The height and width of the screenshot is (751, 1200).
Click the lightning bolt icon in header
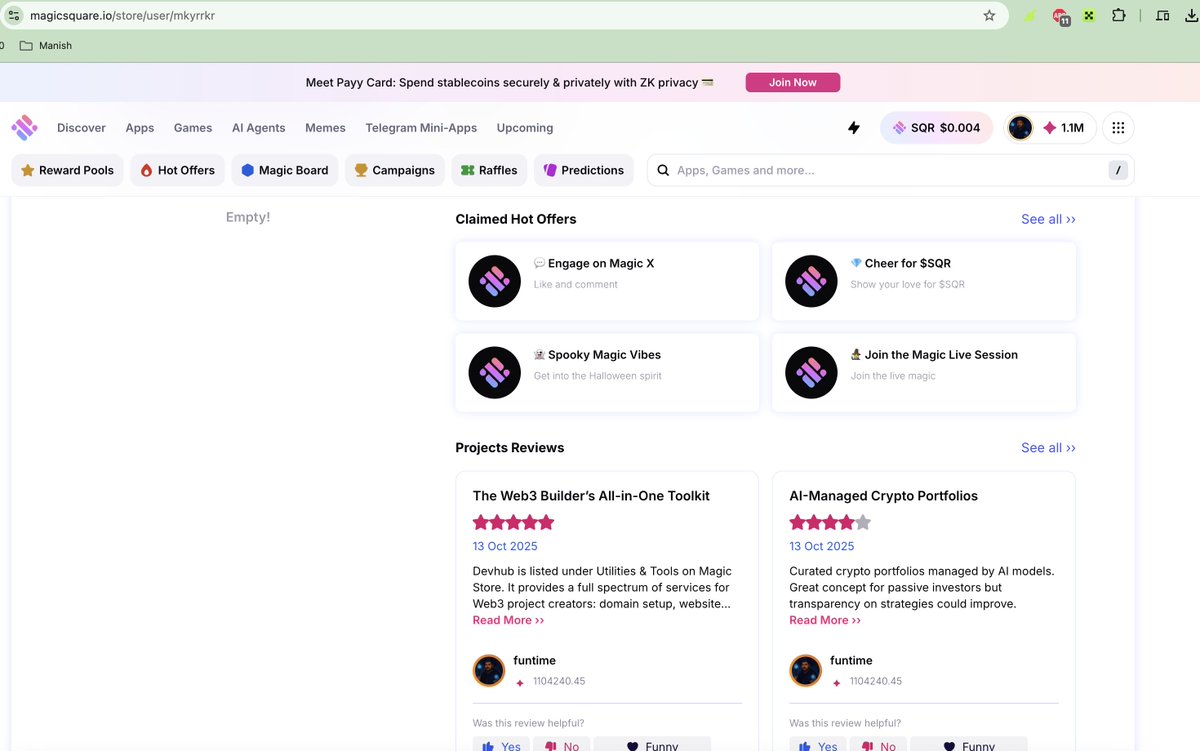[854, 128]
